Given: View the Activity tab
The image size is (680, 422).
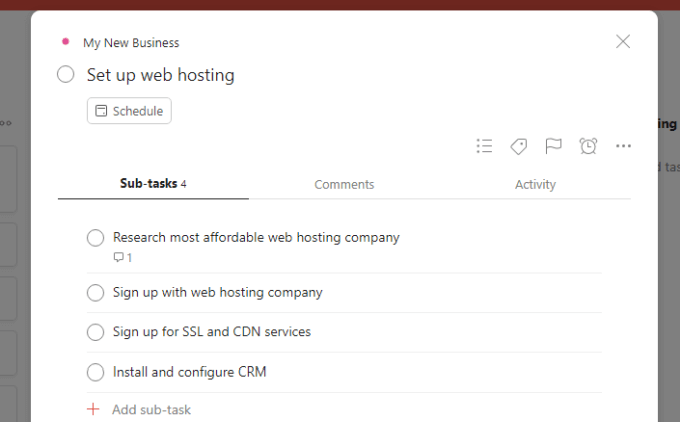Looking at the screenshot, I should pos(535,184).
